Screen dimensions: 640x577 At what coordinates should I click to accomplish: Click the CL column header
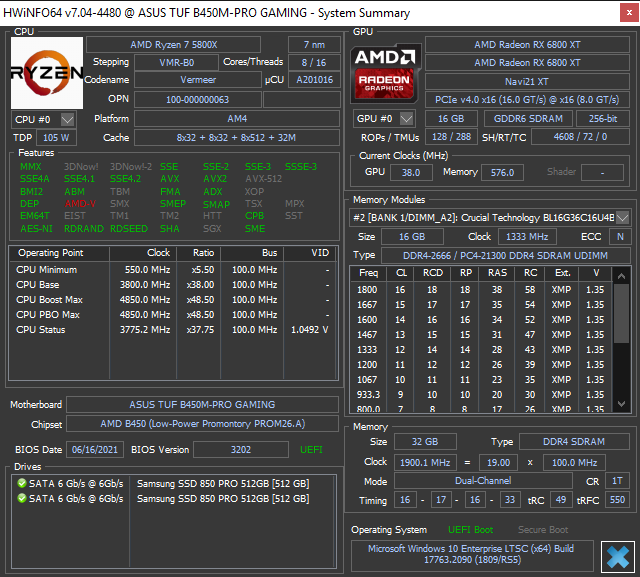(400, 273)
